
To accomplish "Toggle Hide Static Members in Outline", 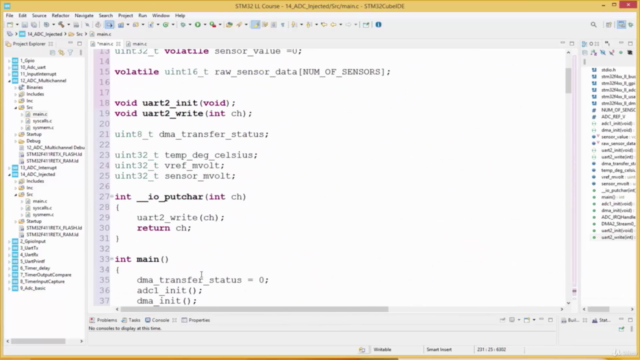I will pyautogui.click(x=612, y=53).
